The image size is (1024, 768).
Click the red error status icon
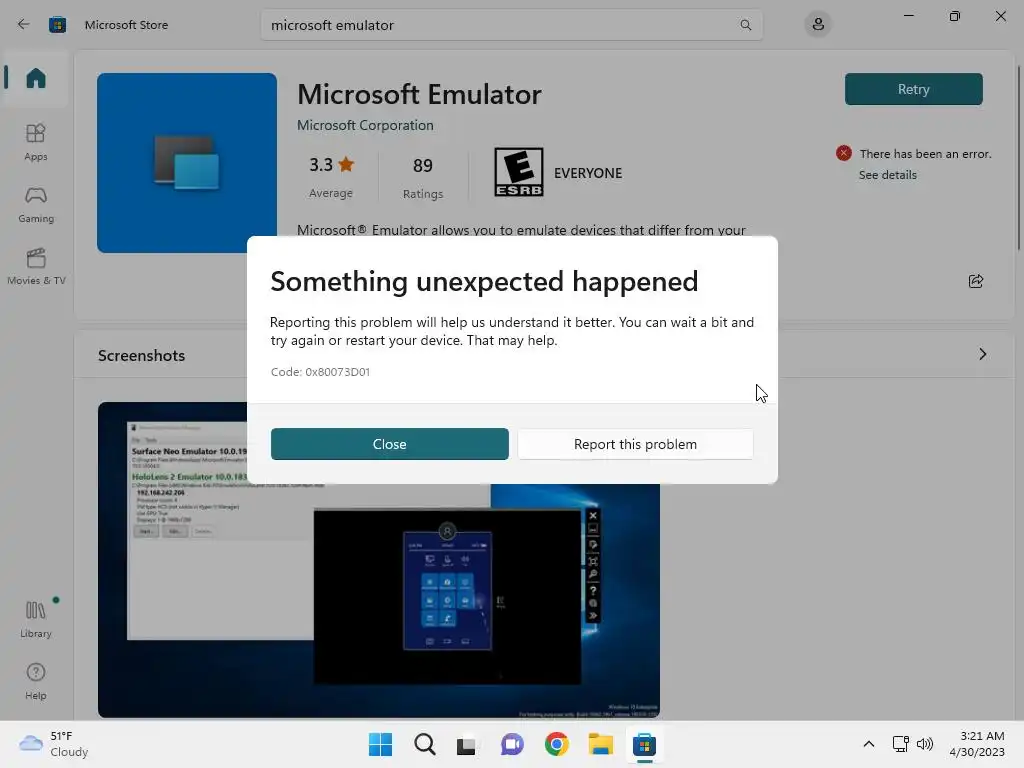[x=844, y=153]
